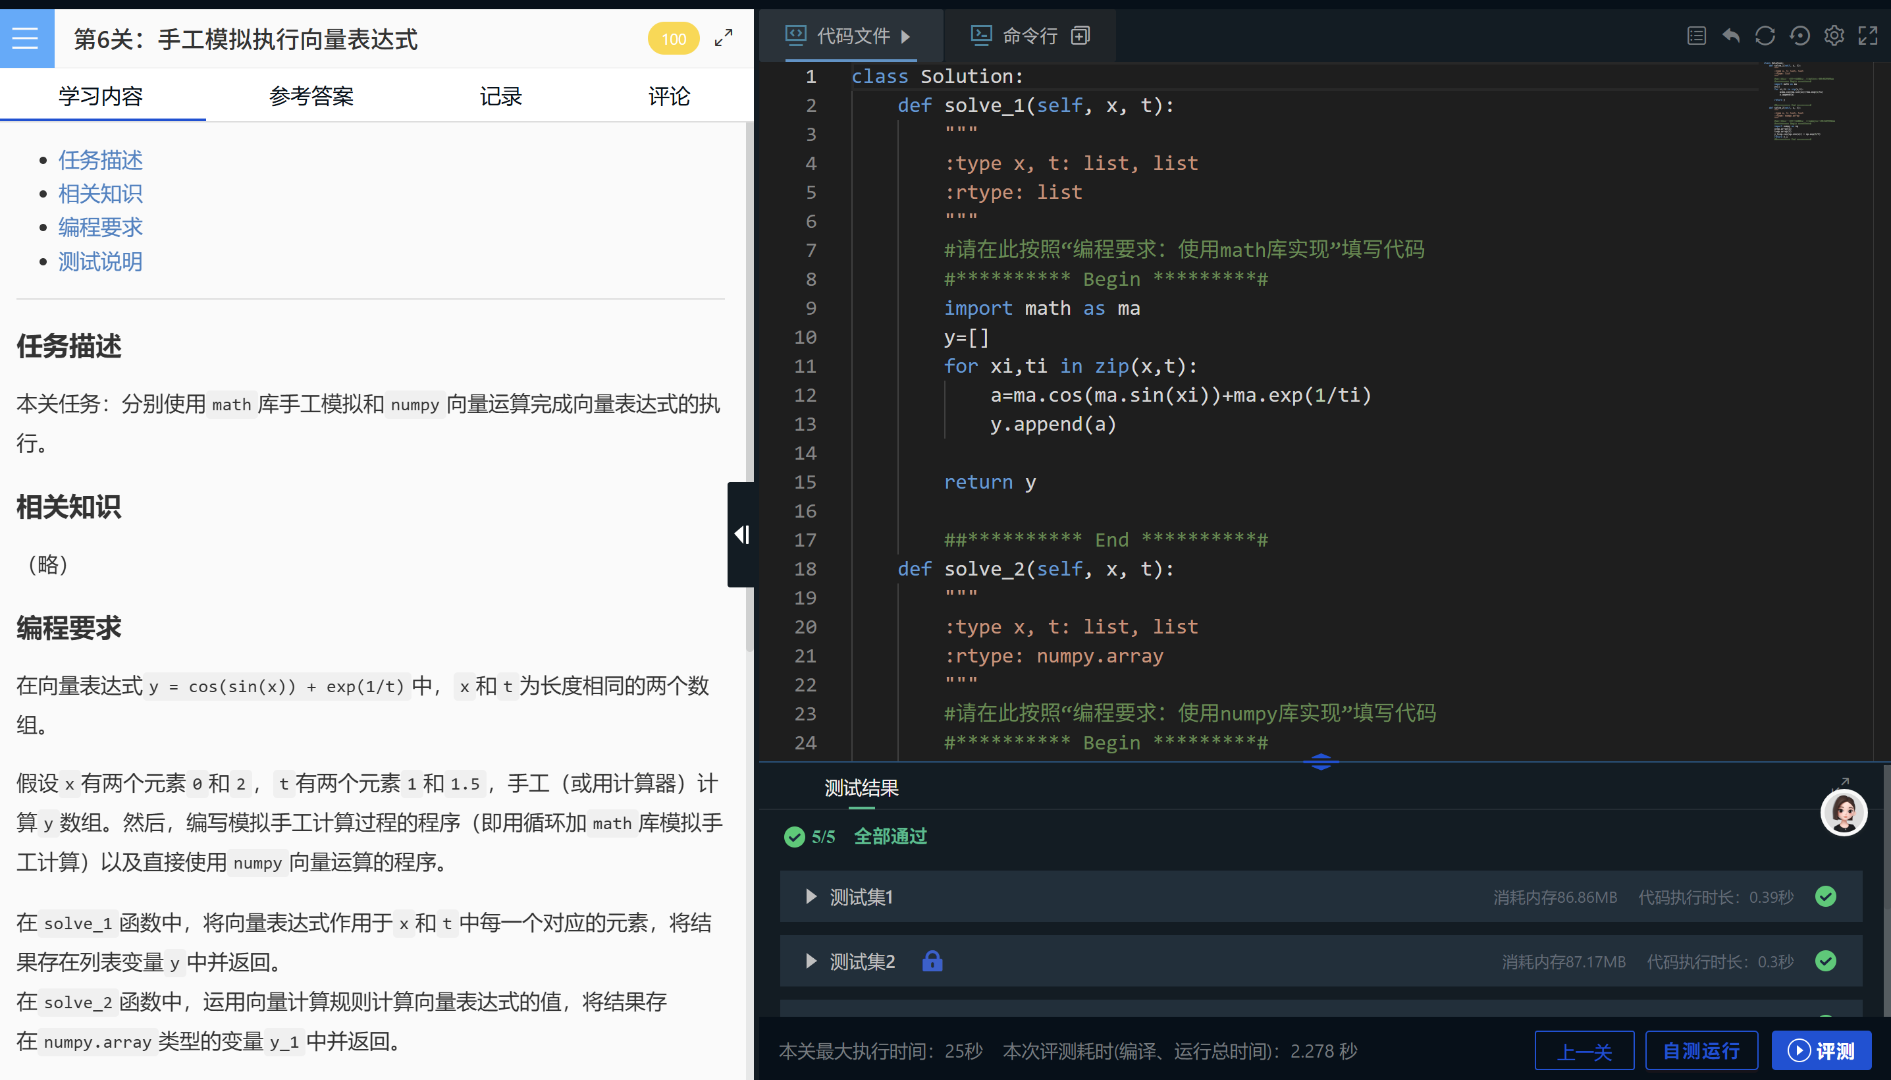Click the yellow 100 score badge

pyautogui.click(x=674, y=38)
